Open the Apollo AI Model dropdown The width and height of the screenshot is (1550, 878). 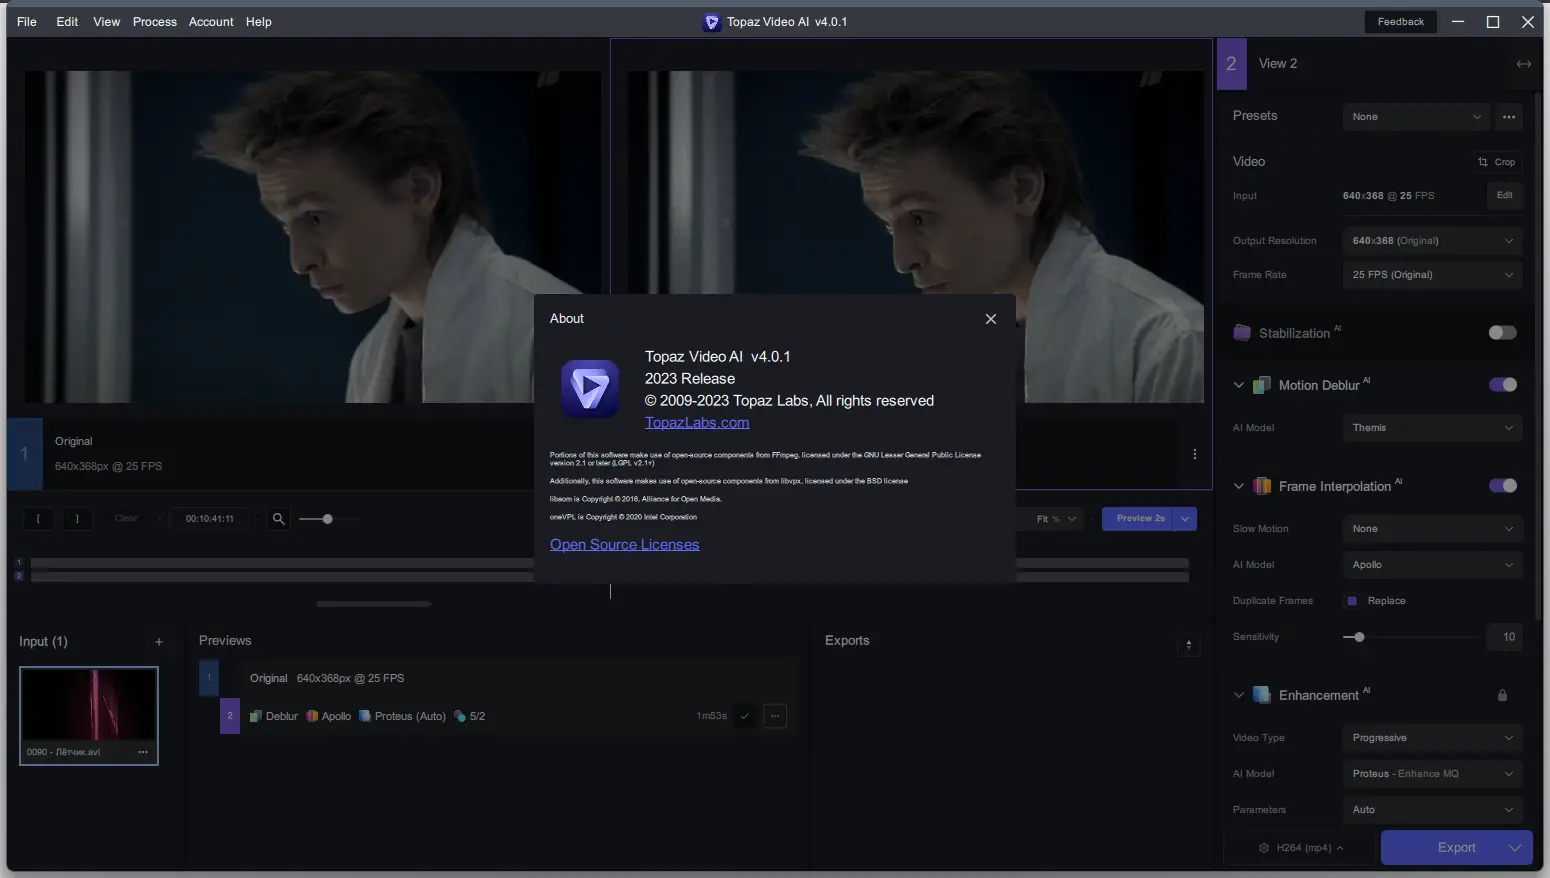click(x=1432, y=565)
